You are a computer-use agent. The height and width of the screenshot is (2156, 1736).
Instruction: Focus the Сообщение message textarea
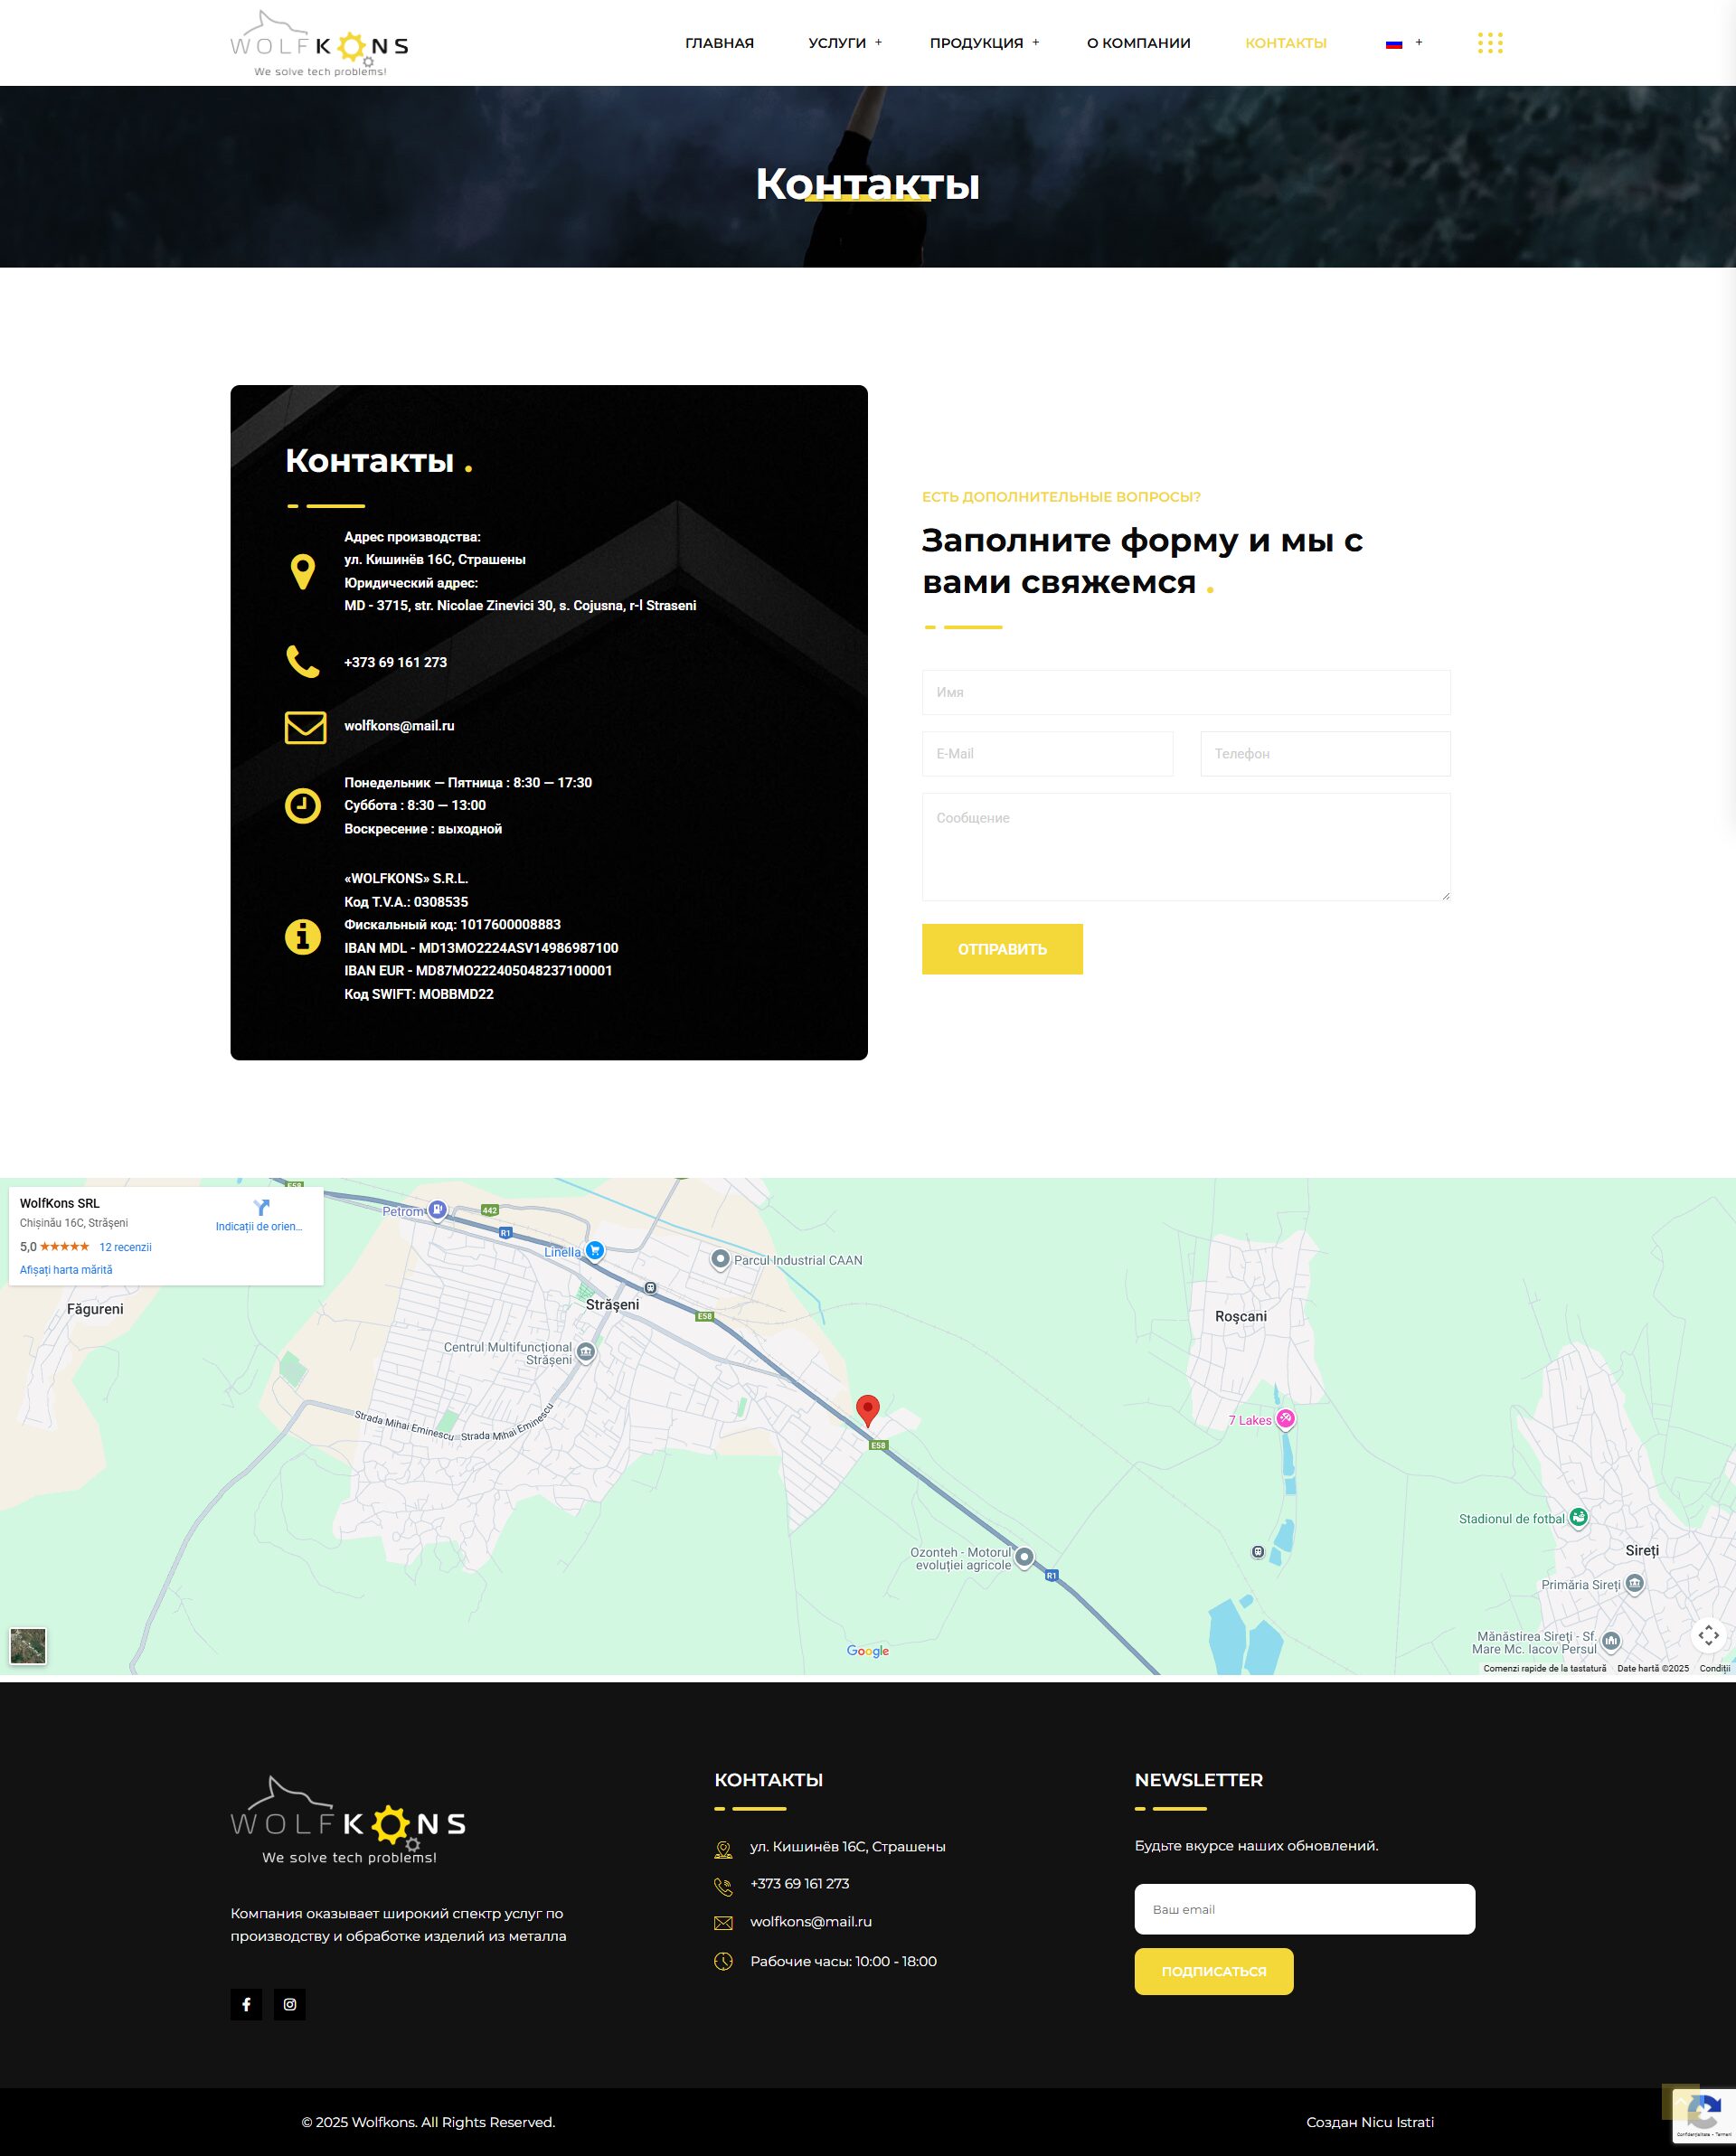1185,846
